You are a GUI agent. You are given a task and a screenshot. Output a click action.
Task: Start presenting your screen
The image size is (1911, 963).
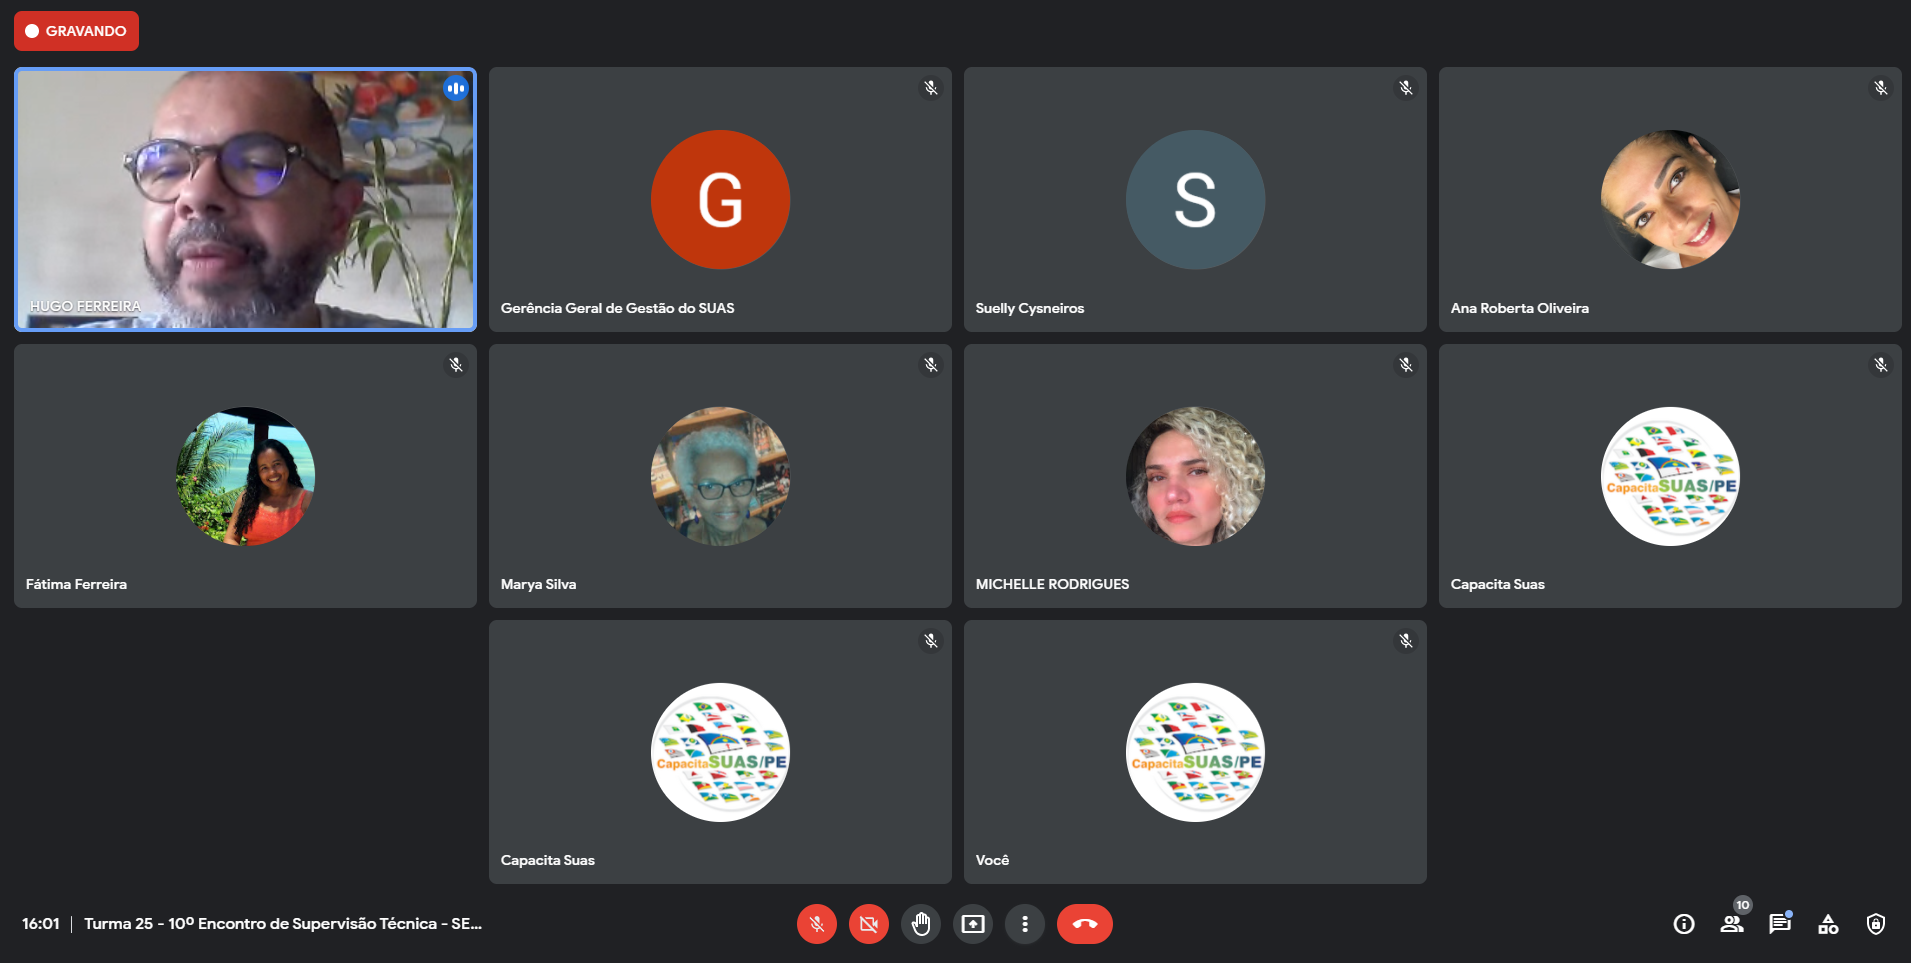click(972, 924)
